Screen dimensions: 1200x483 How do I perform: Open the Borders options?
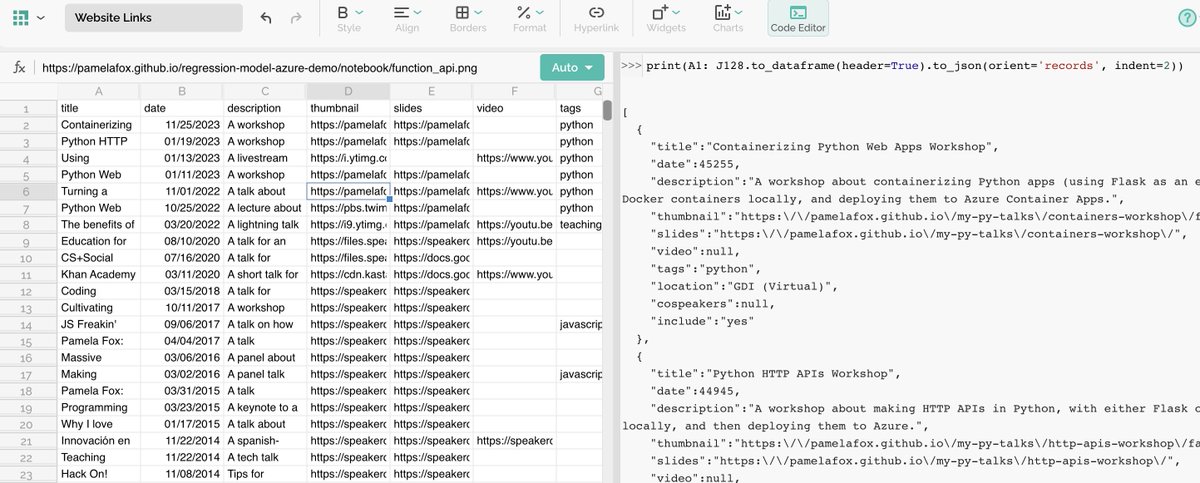click(x=468, y=19)
